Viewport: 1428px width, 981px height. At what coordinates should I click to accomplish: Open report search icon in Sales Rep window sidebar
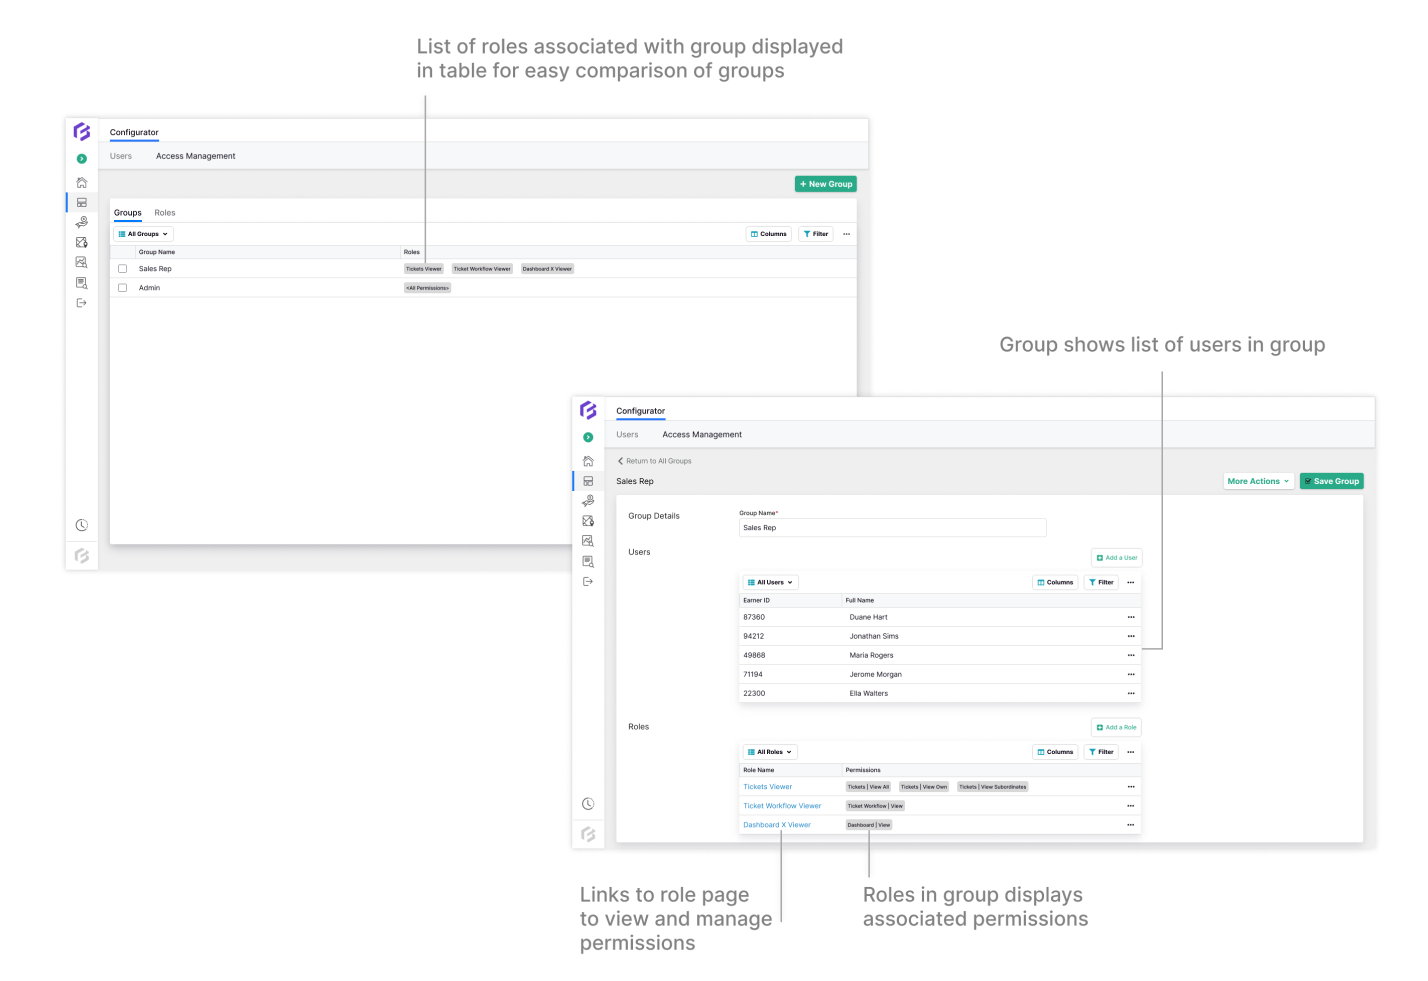(588, 562)
